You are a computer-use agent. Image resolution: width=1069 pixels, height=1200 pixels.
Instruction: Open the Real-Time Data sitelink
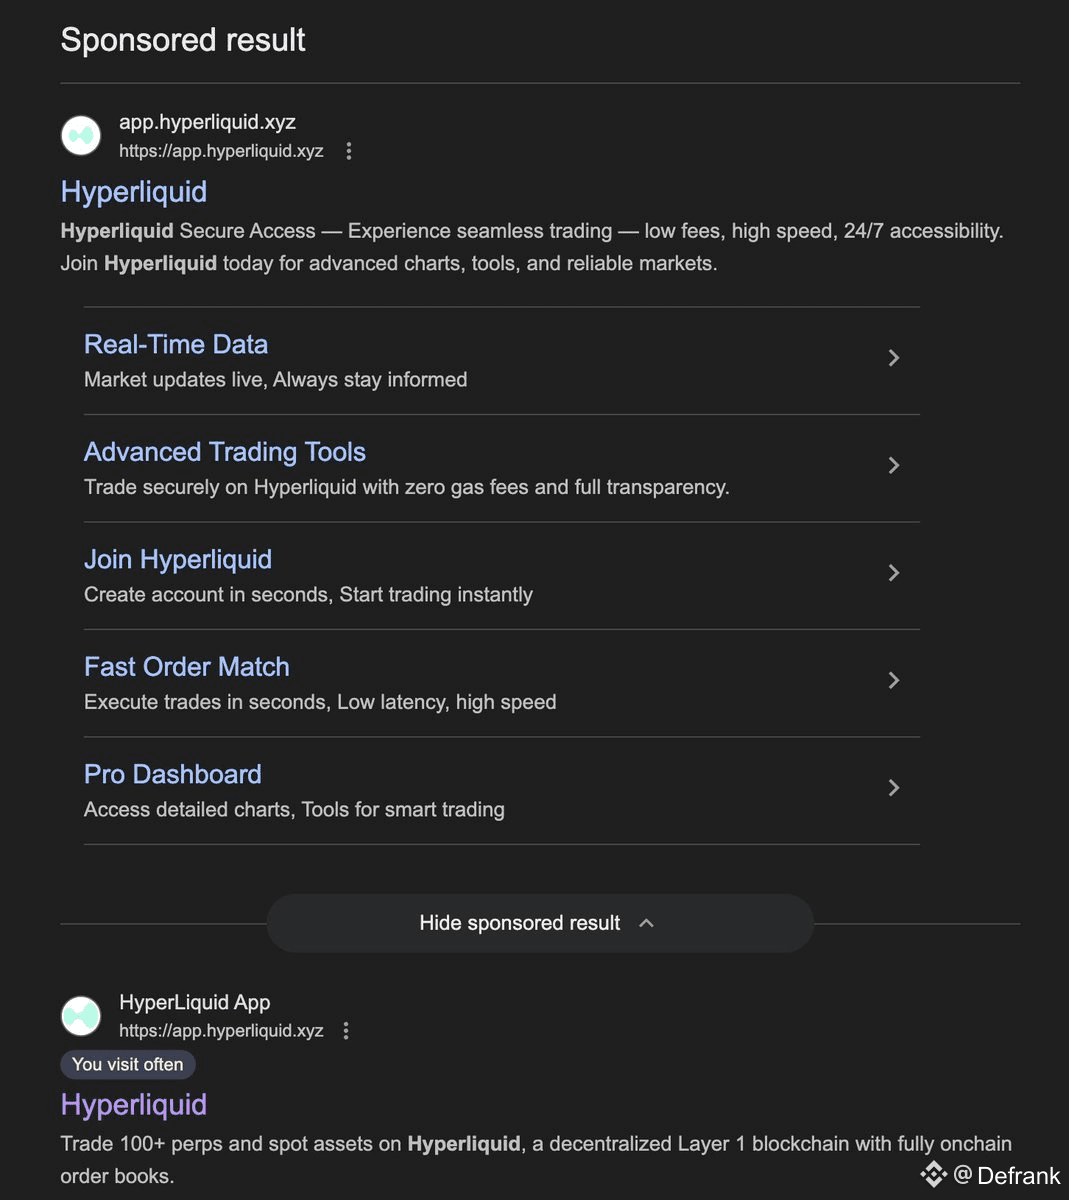(x=176, y=345)
